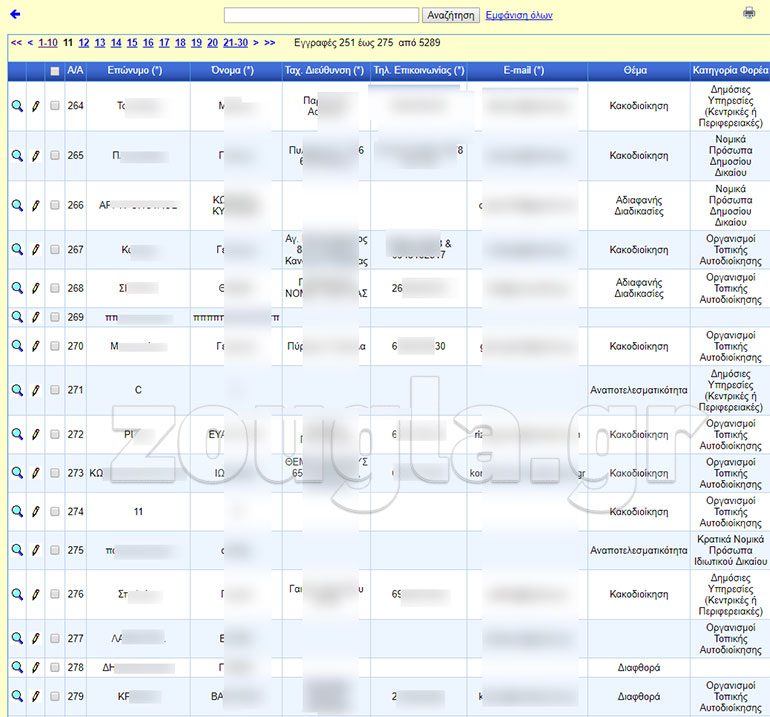Viewport: 770px width, 717px height.
Task: Select the checkbox for record 272
Action: [x=55, y=435]
